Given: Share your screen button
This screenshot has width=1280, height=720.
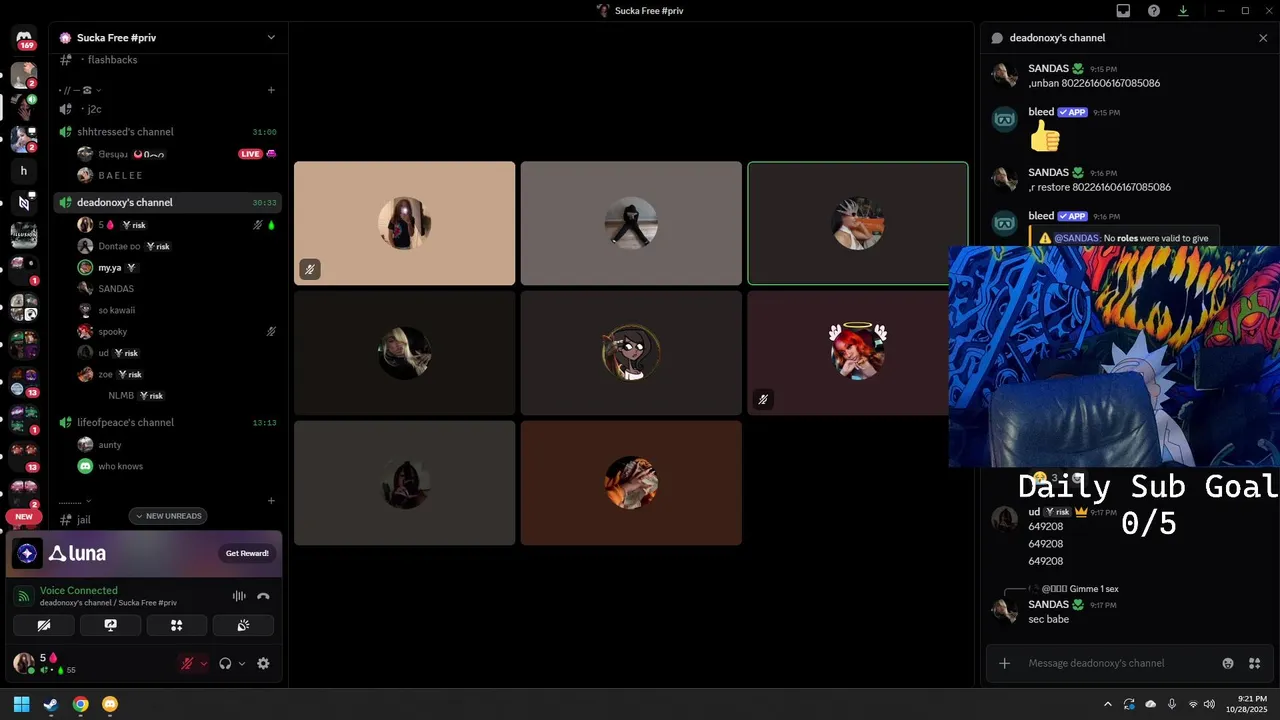Looking at the screenshot, I should click(x=110, y=625).
